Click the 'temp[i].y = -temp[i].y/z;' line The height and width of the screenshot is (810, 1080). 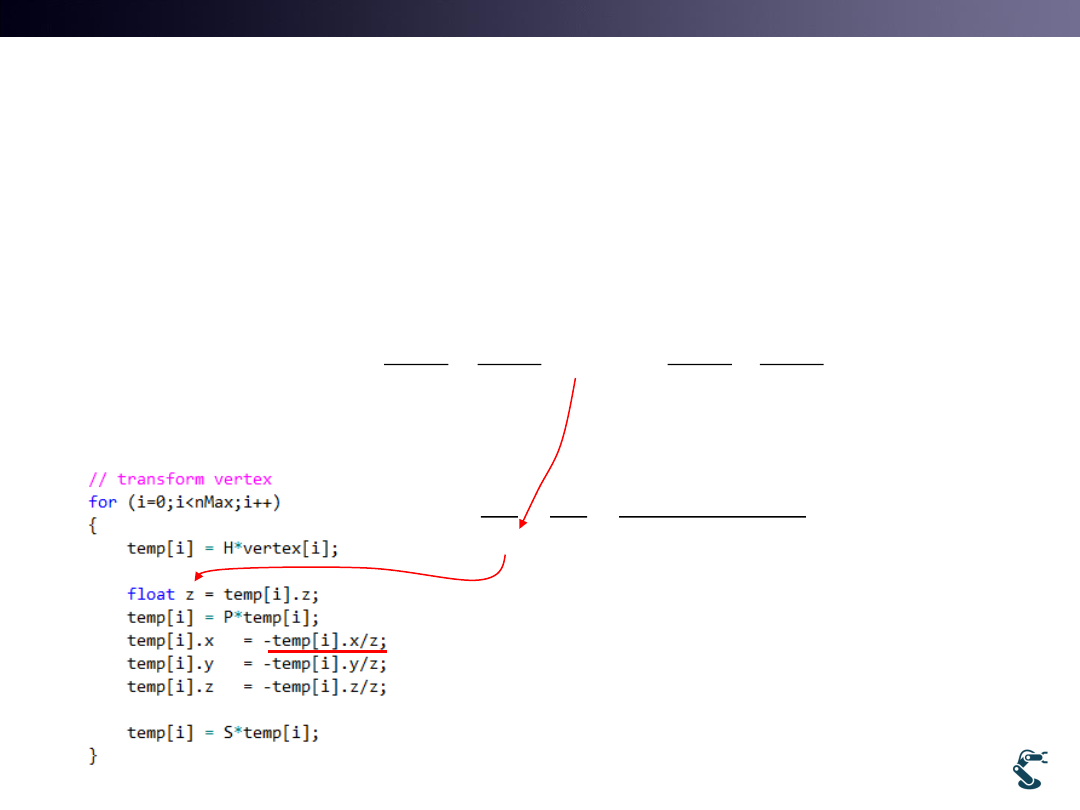(256, 663)
